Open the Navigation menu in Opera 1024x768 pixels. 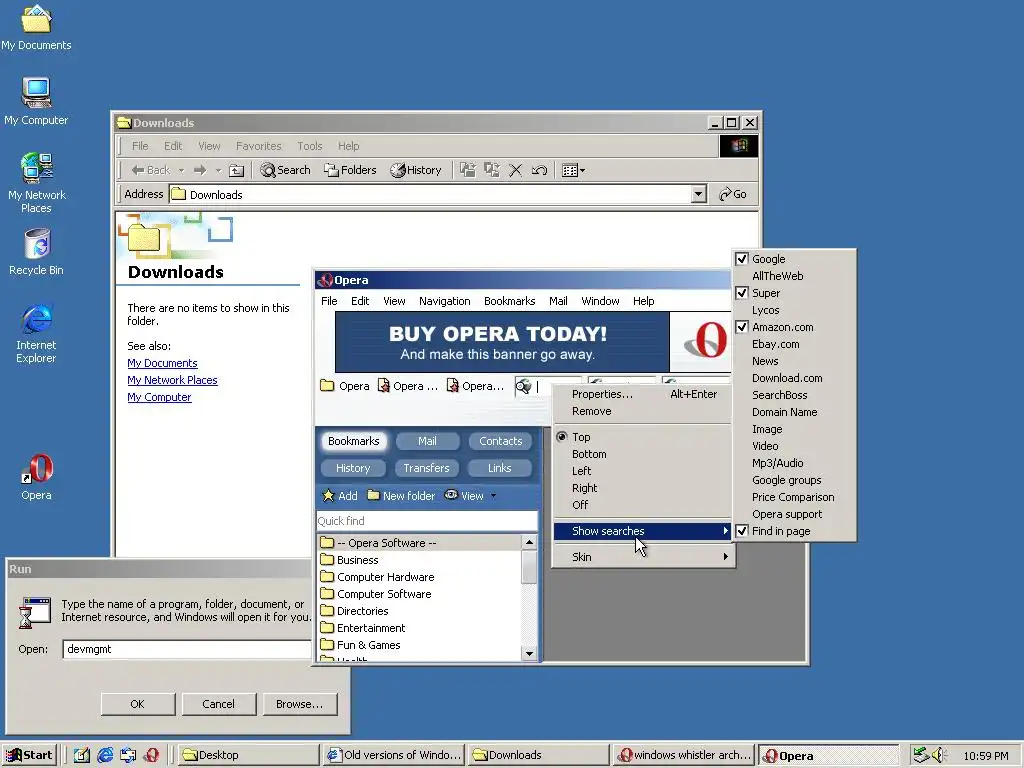[445, 301]
